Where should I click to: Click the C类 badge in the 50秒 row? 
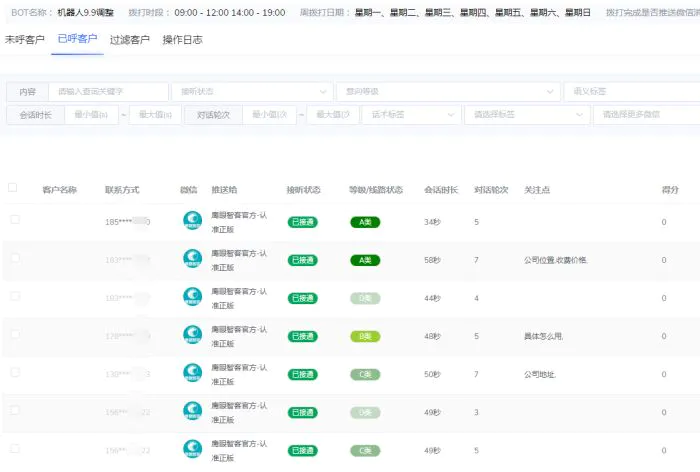point(365,374)
